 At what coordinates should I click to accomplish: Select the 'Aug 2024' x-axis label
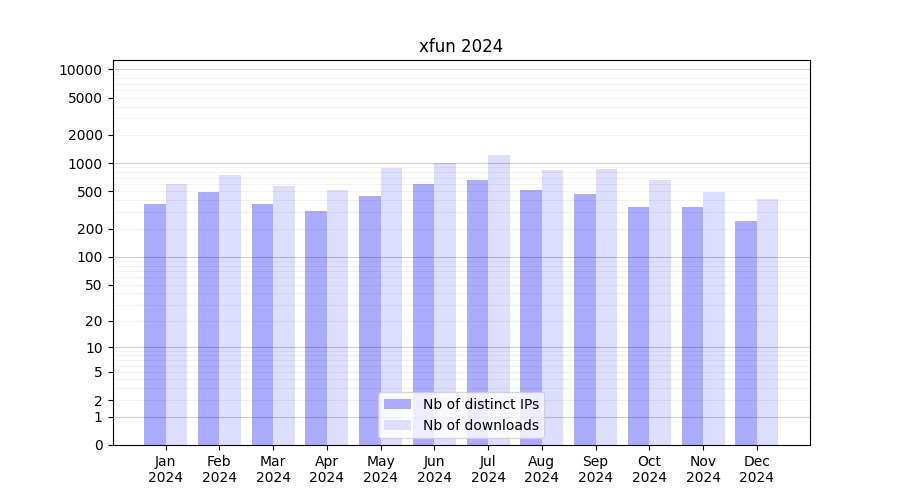pos(542,469)
